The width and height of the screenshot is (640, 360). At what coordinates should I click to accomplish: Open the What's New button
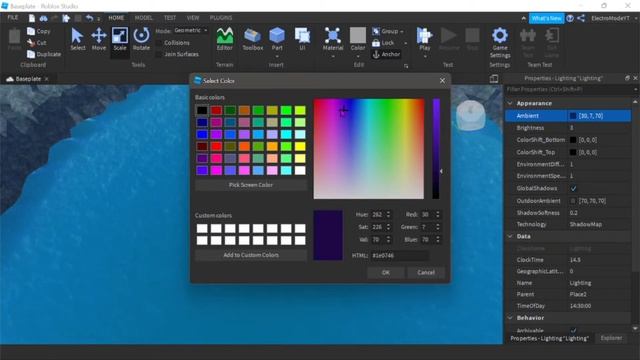pyautogui.click(x=546, y=18)
